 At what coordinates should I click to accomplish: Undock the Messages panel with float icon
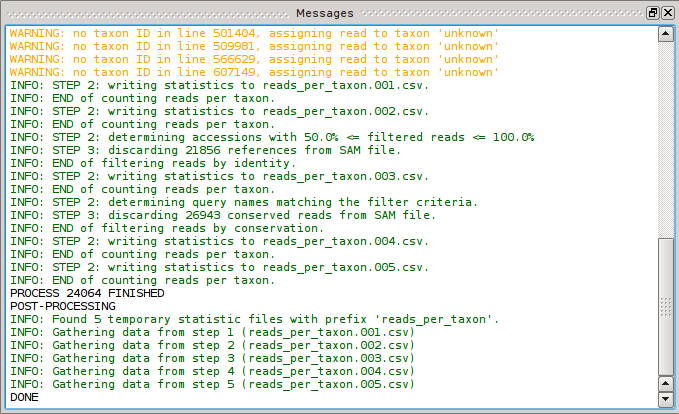[x=652, y=13]
